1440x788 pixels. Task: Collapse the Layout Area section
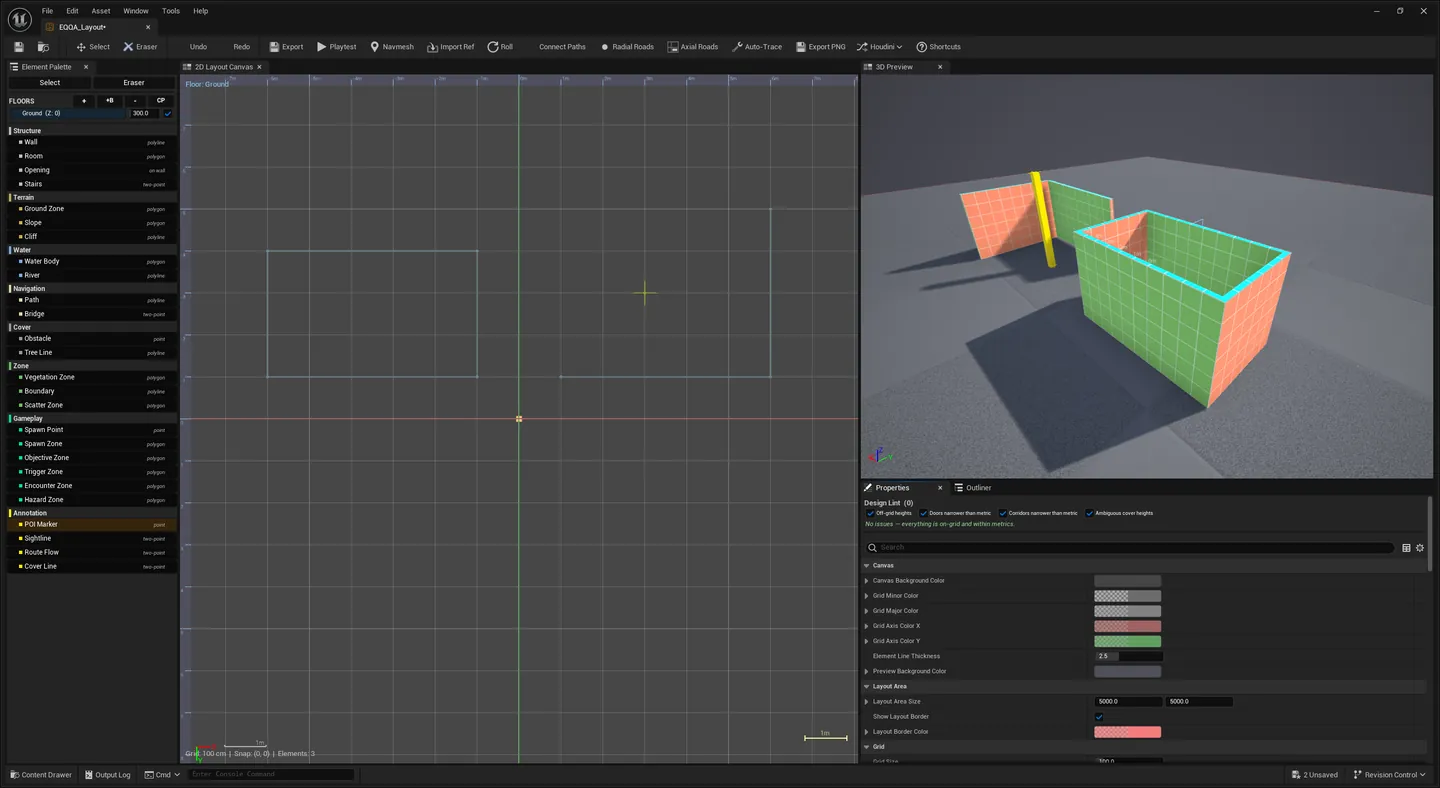point(867,687)
